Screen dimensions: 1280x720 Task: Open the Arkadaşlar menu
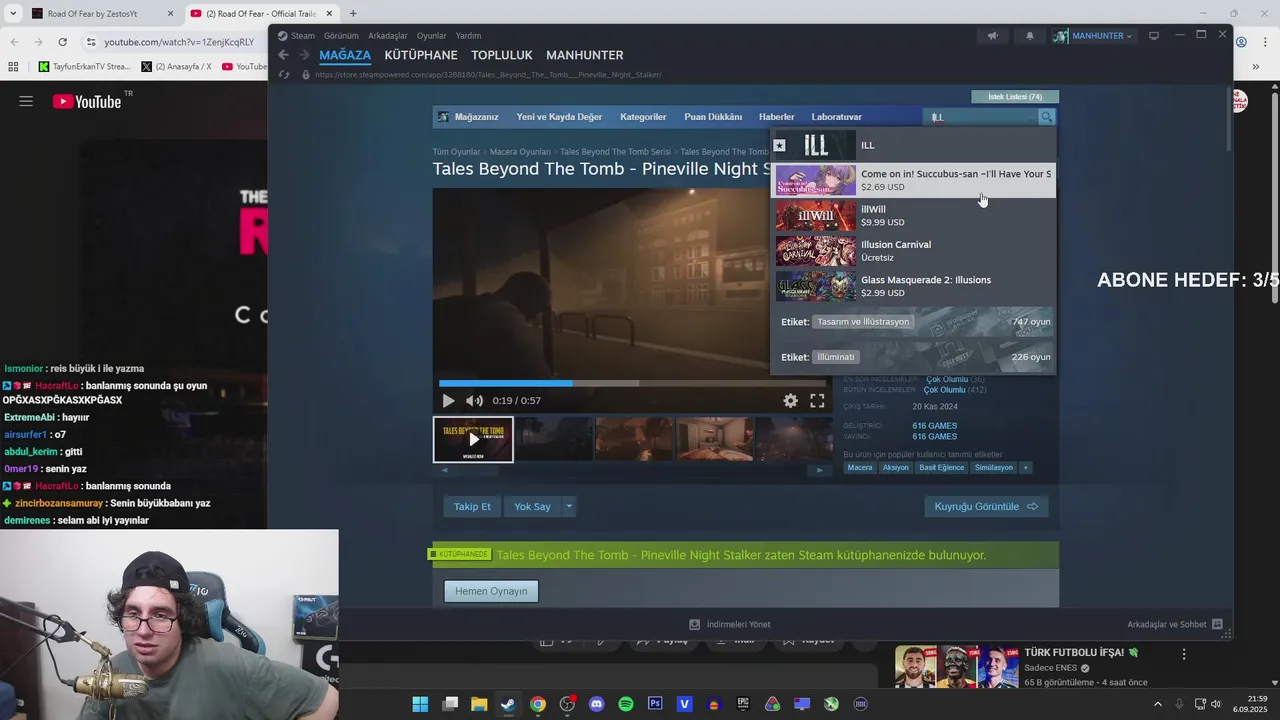388,36
